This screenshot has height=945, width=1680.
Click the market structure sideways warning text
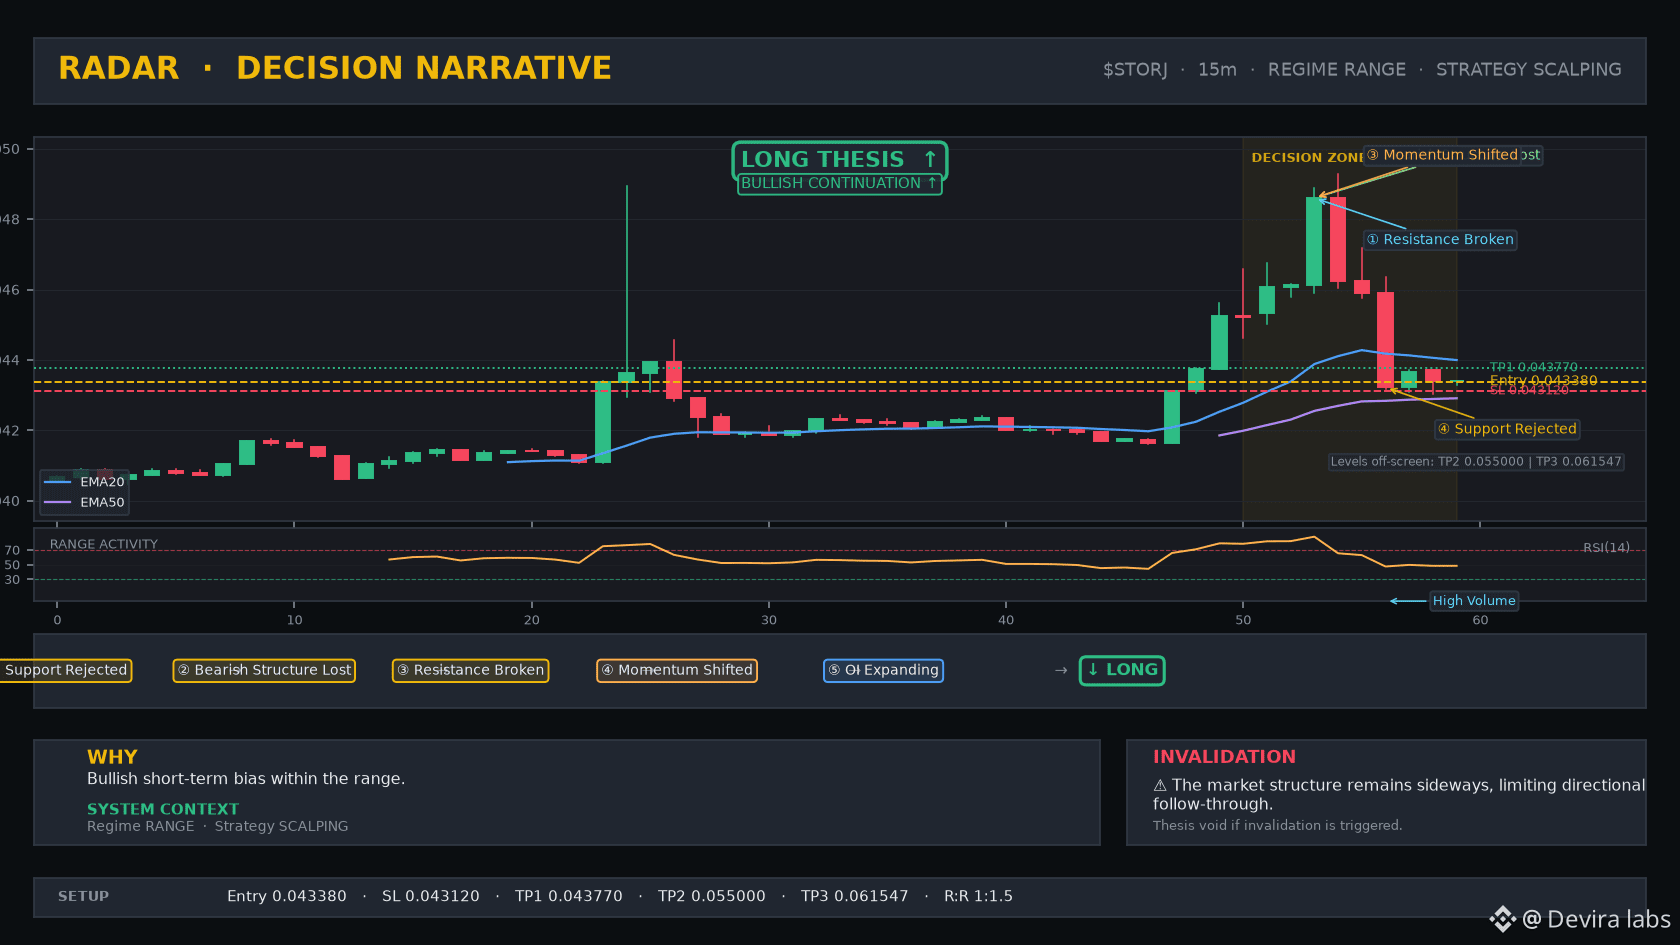[1399, 795]
